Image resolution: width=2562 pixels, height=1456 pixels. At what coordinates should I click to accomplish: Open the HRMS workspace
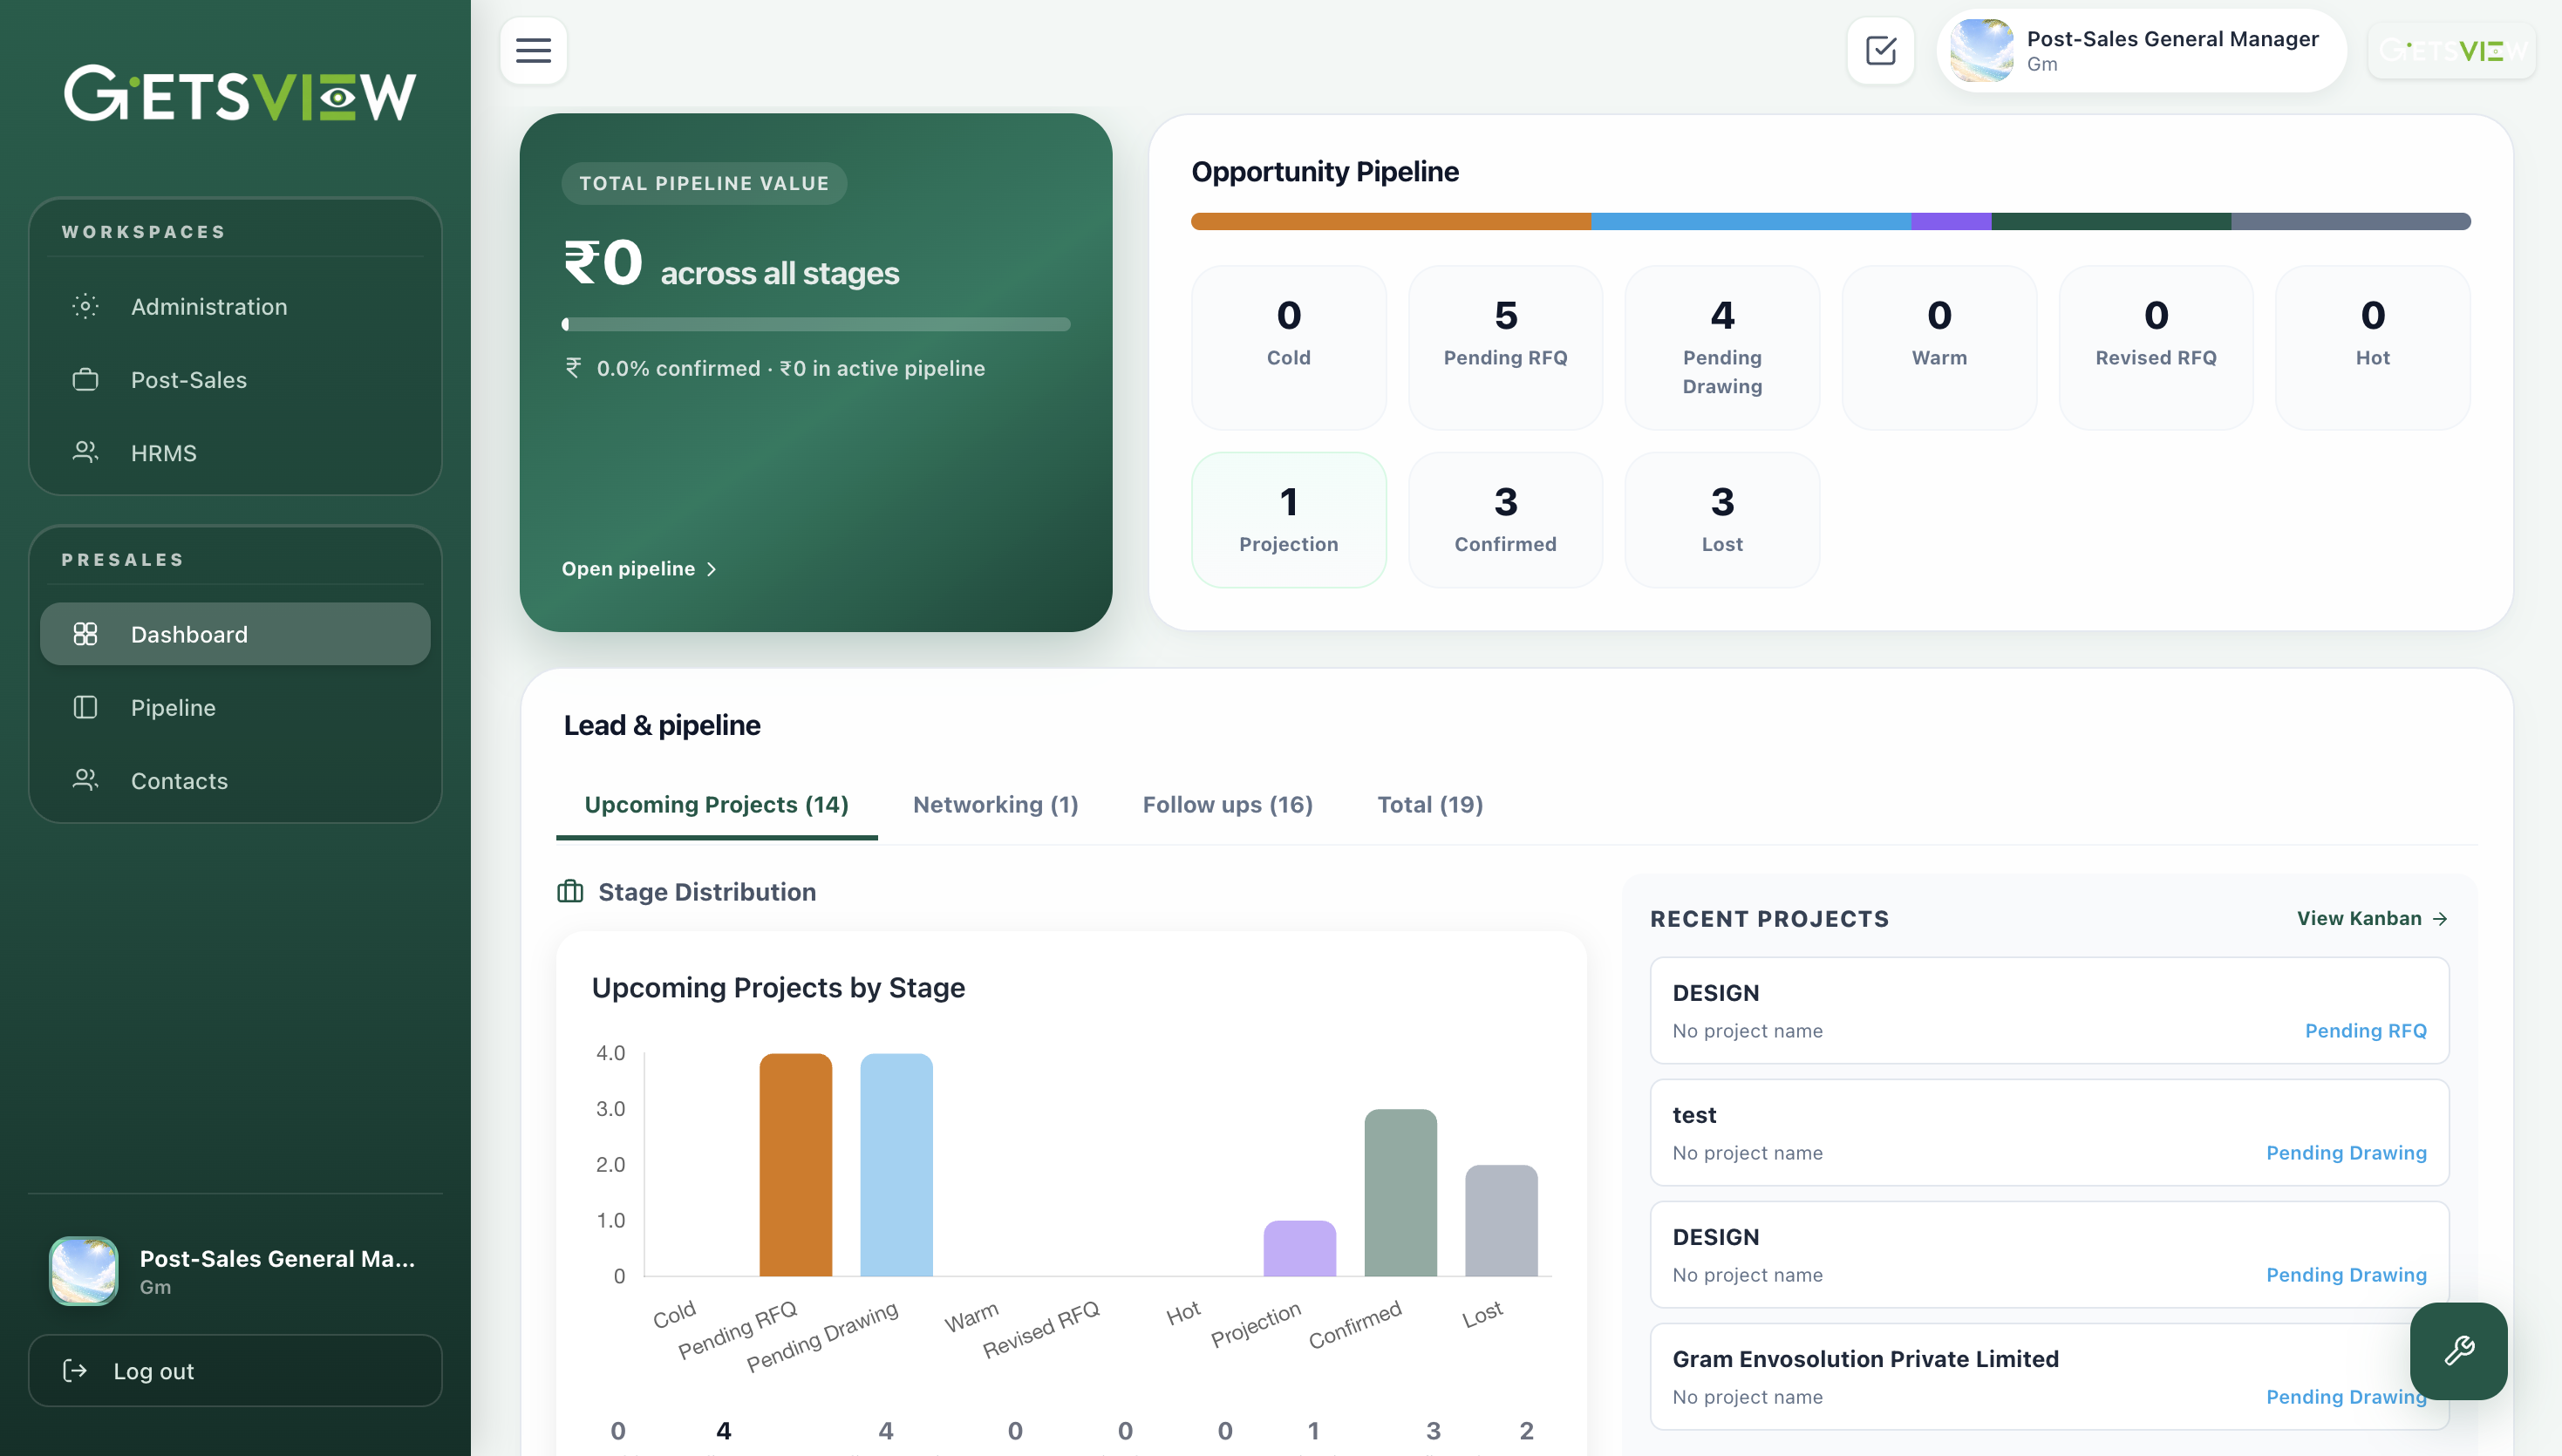point(235,452)
